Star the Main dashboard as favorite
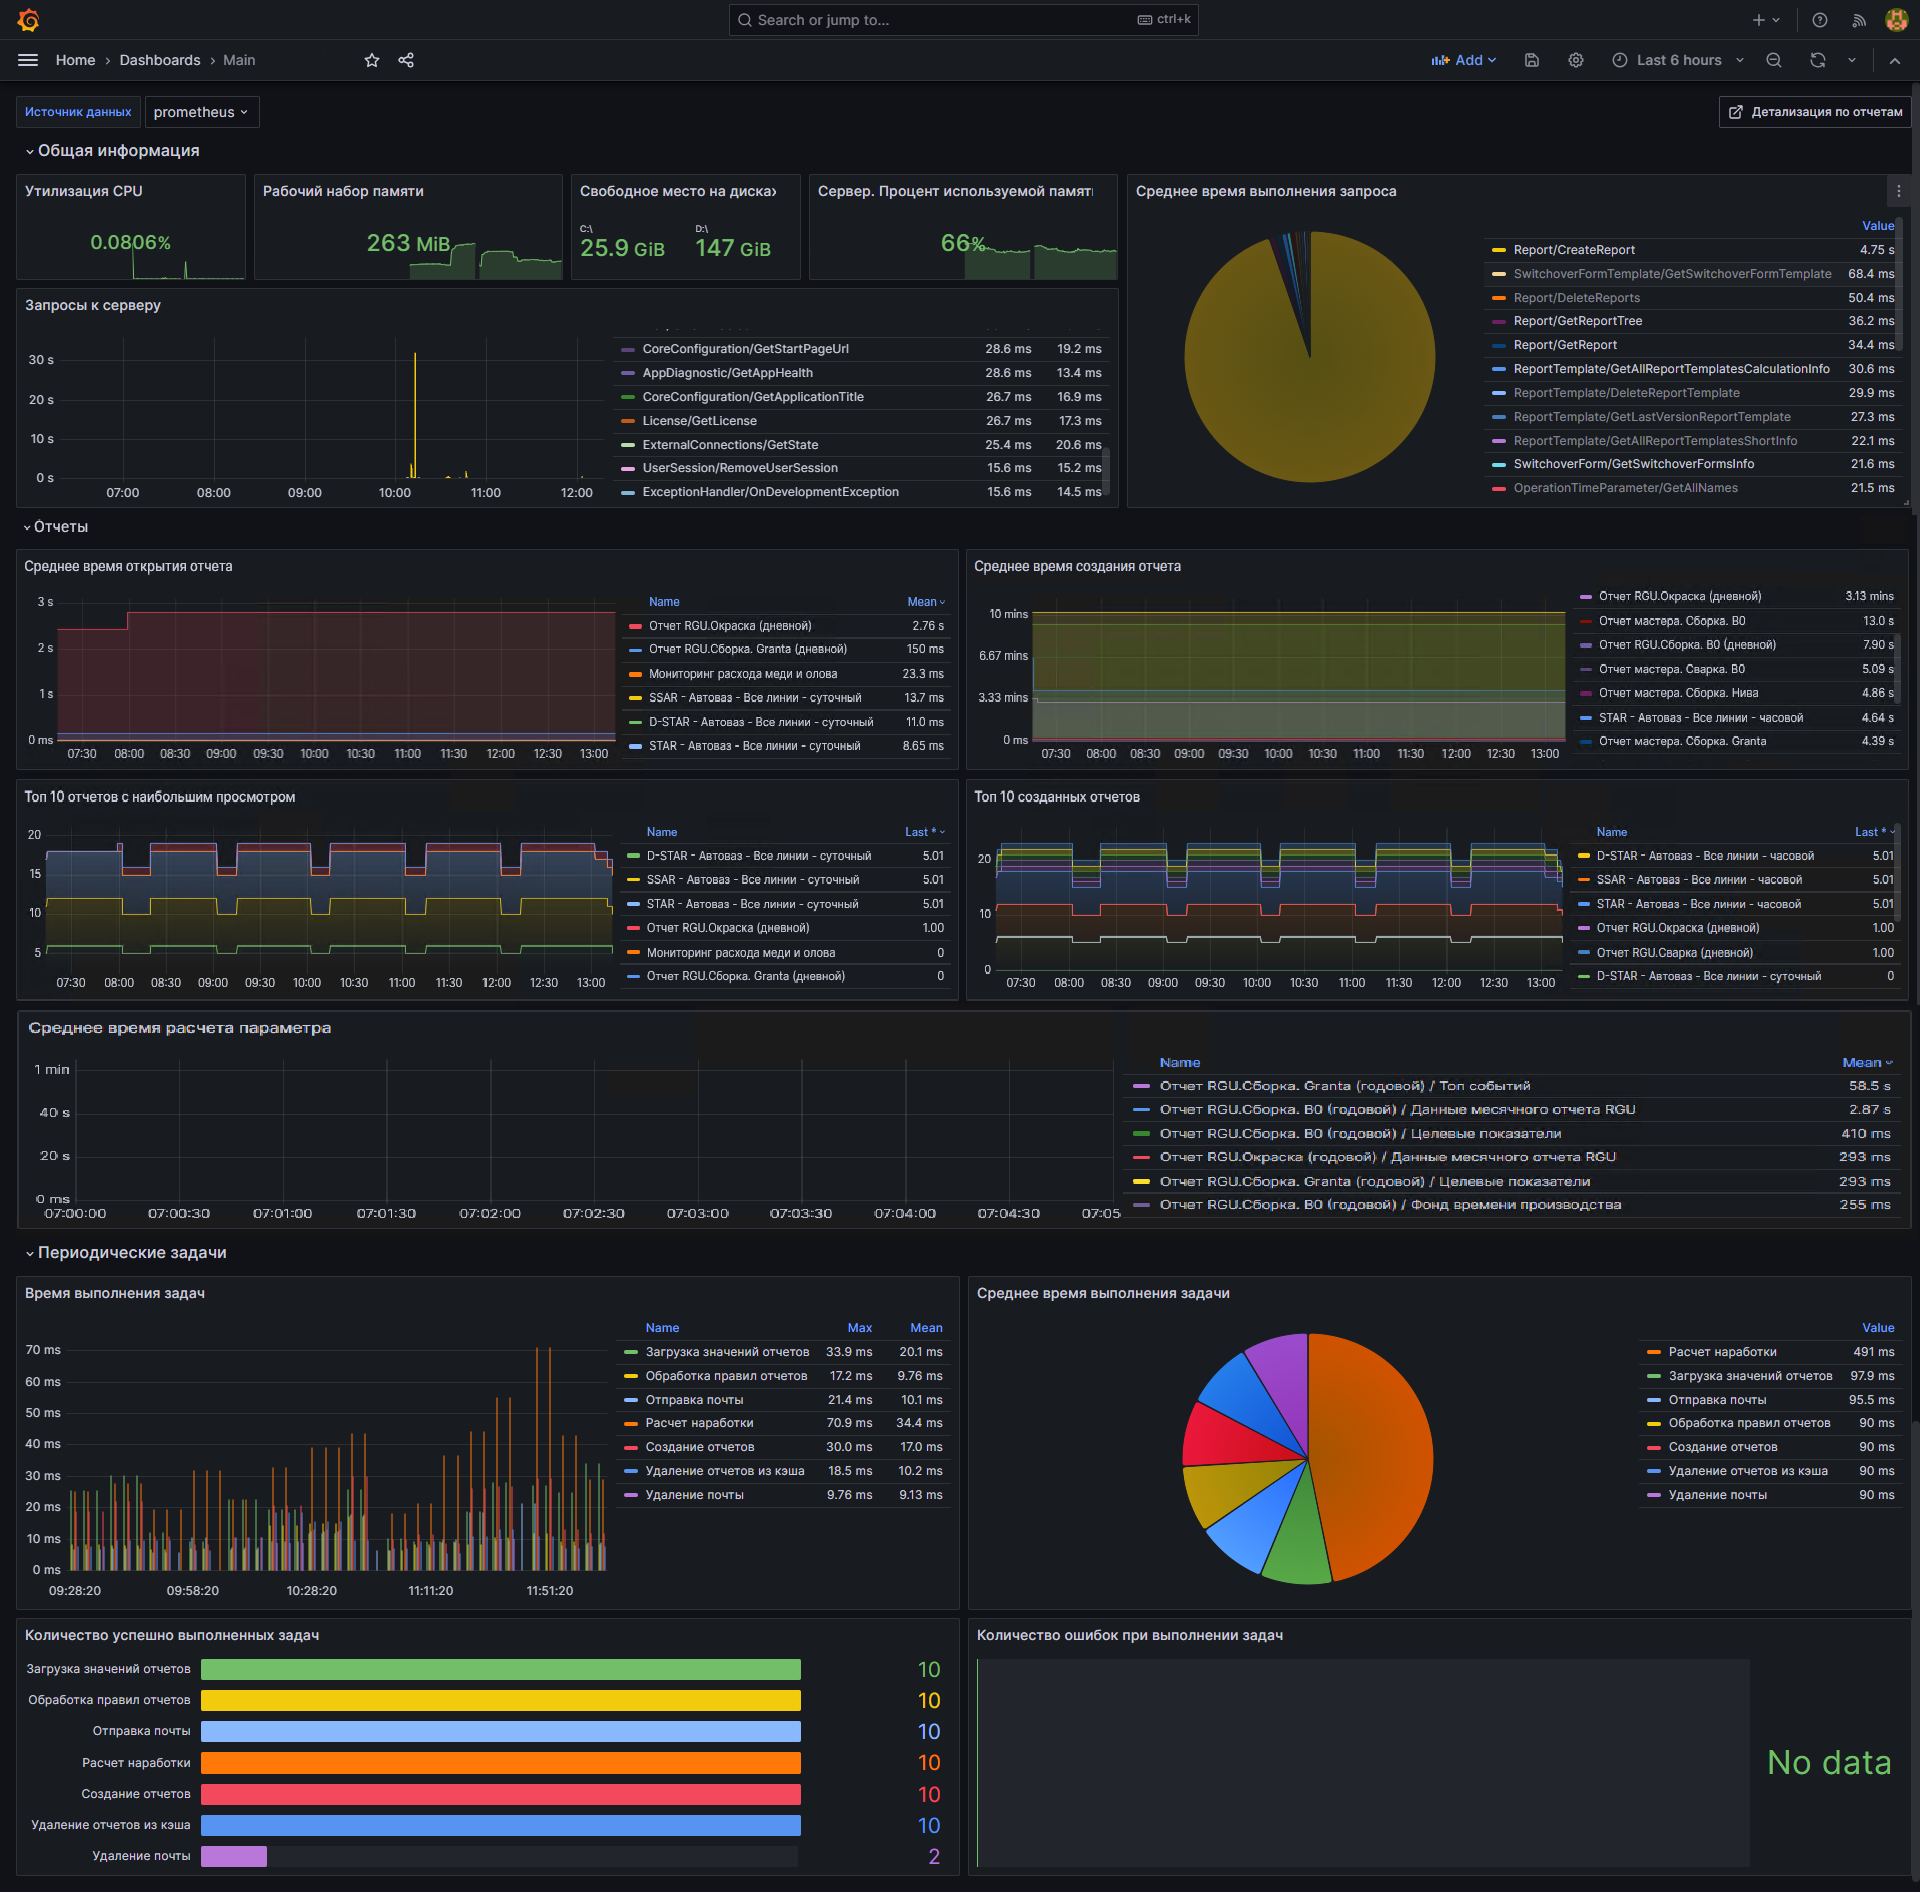Viewport: 1920px width, 1892px height. pos(372,60)
